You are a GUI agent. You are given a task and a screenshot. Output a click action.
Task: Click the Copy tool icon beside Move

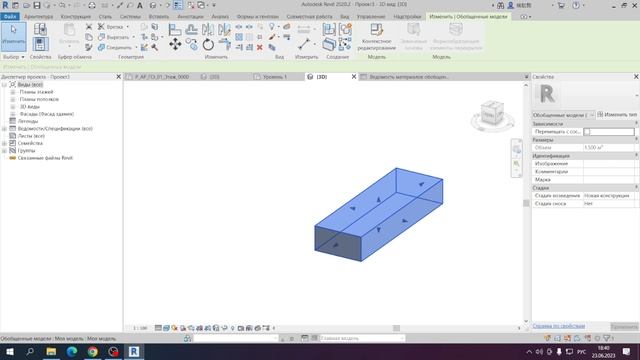pos(191,44)
